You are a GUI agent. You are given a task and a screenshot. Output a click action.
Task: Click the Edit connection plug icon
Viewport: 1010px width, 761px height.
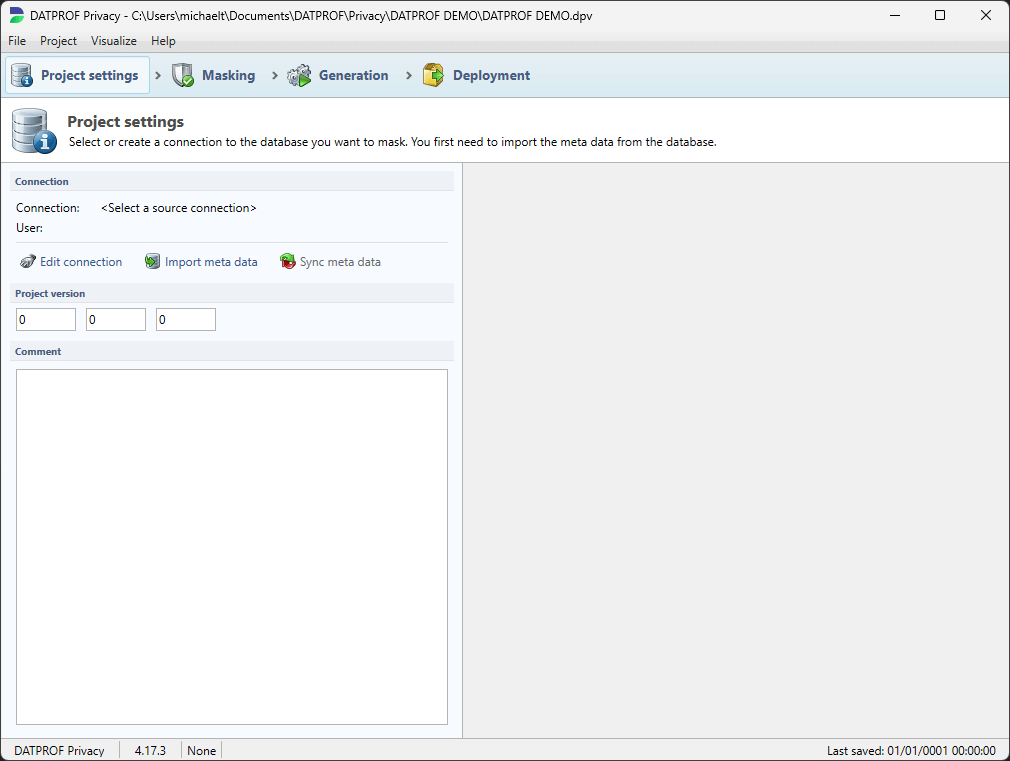coord(28,262)
